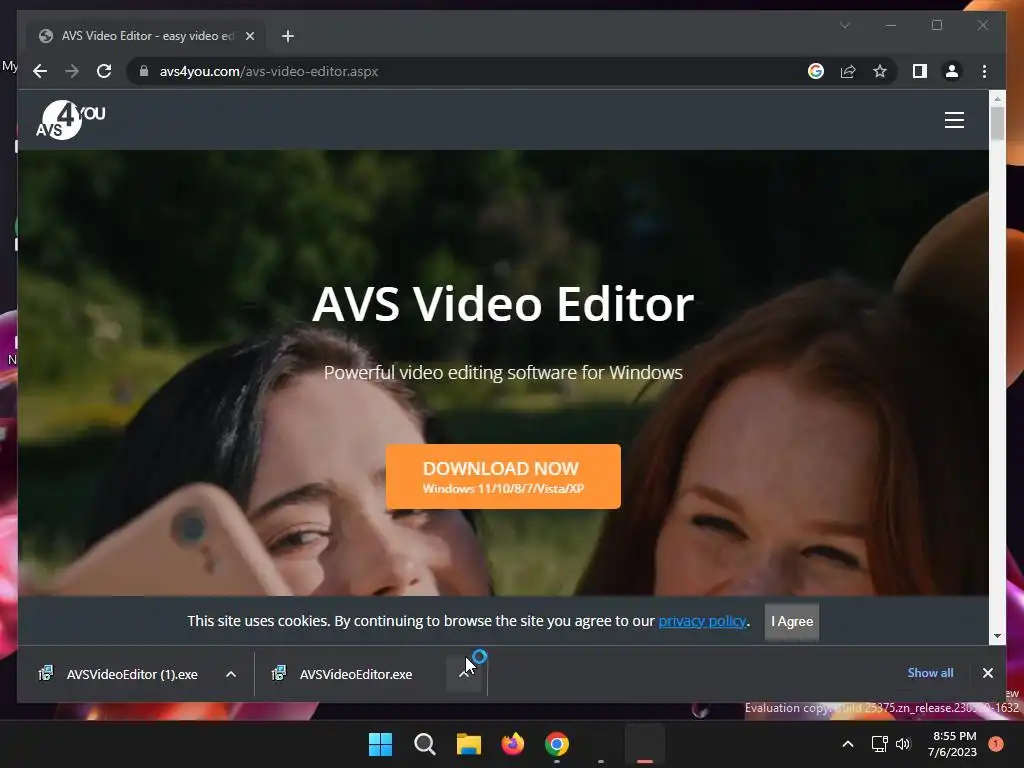Click the scrollbar down arrow
Viewport: 1024px width, 768px height.
pyautogui.click(x=997, y=636)
